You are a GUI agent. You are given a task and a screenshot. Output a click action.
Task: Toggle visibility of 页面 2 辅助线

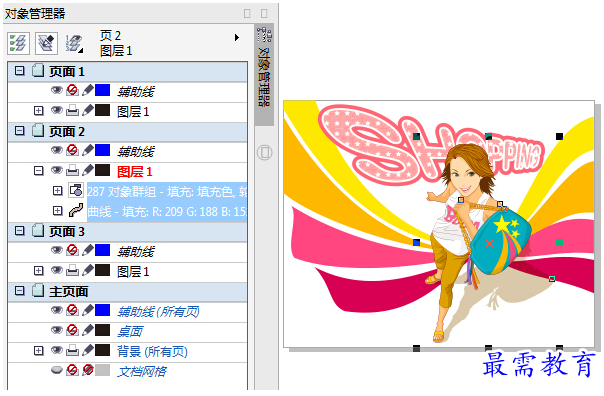coord(57,150)
